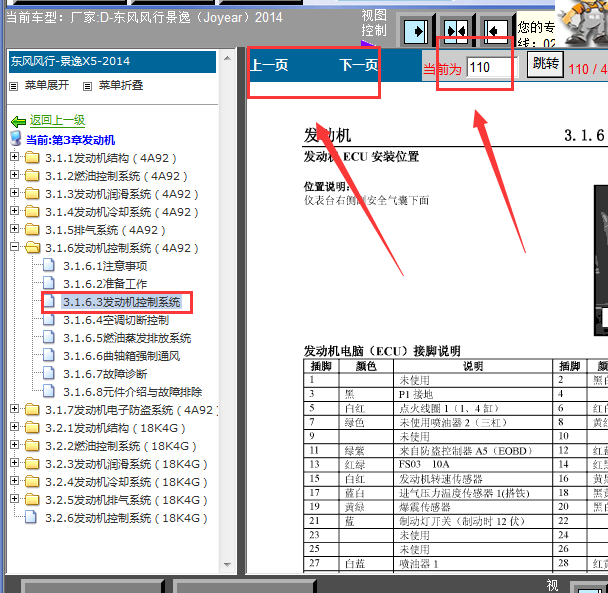Open 3.1.6.8元件介绍与故障排除 page
Screen dimensions: 608x593
133,392
